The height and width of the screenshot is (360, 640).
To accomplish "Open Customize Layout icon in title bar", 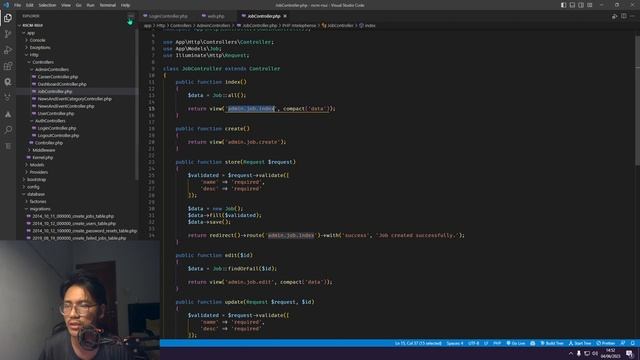I will click(x=590, y=5).
